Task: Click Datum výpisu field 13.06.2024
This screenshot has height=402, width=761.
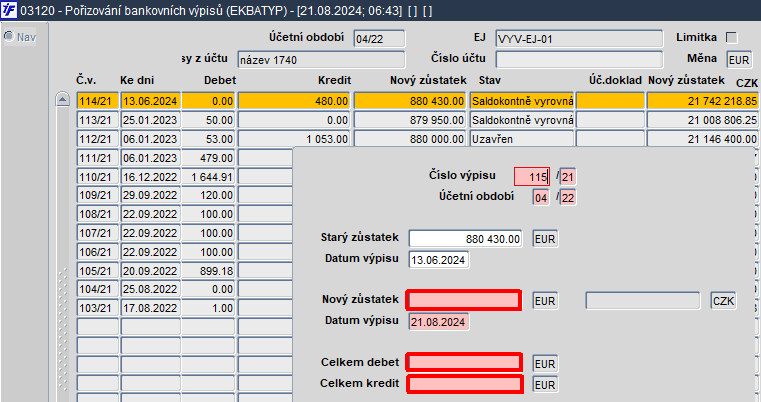Action: pyautogui.click(x=439, y=260)
